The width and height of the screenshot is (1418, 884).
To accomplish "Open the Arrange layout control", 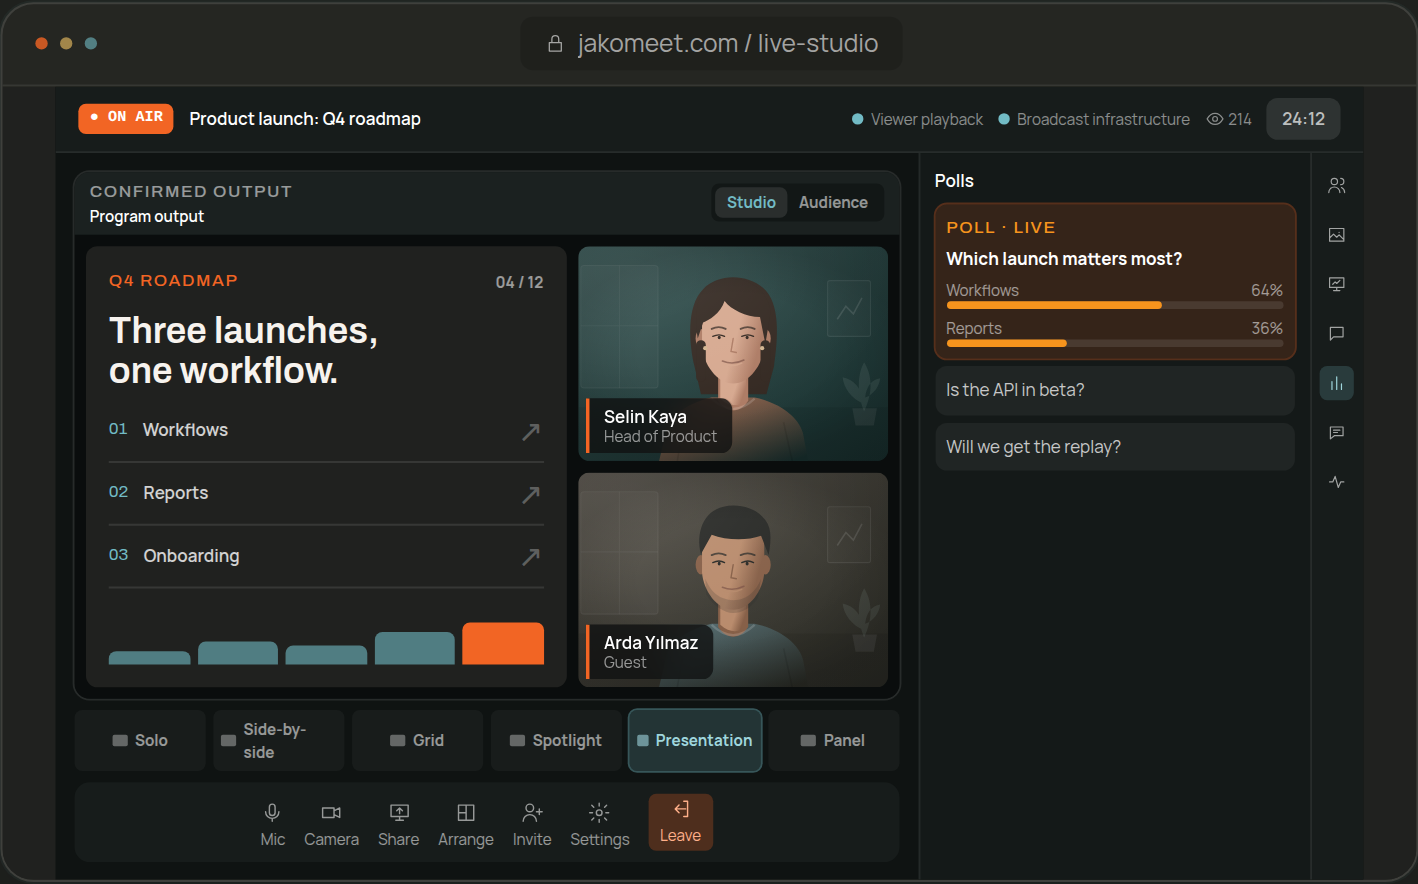I will 466,824.
